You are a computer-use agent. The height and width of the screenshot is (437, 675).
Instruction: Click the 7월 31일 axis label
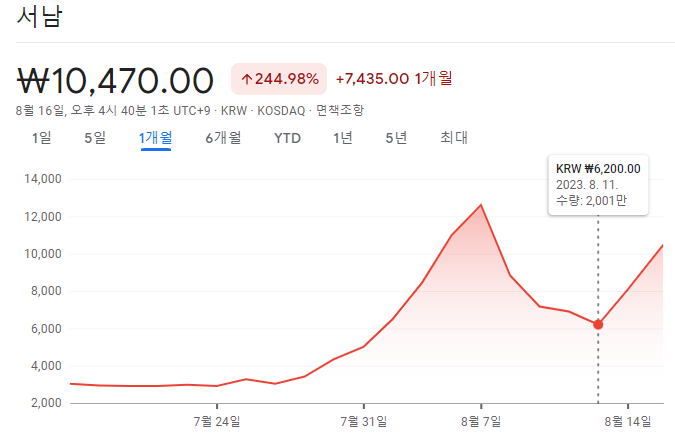click(x=364, y=421)
